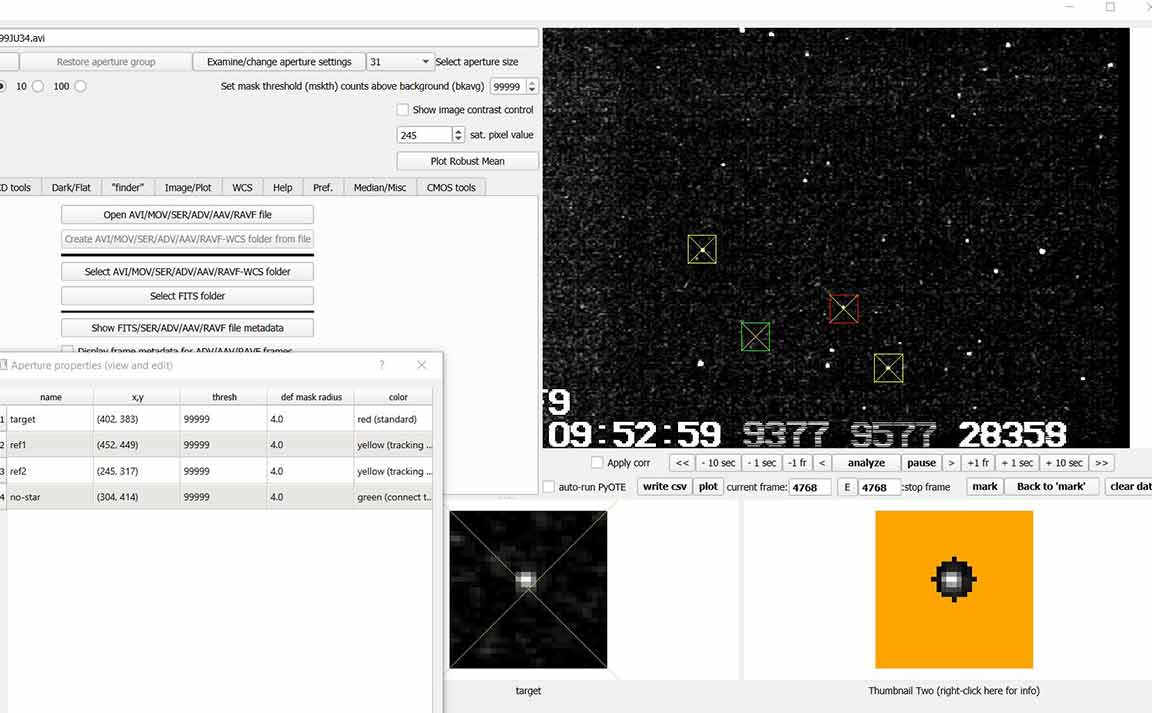Advance one frame with +1 fr
This screenshot has width=1152, height=713.
(x=978, y=463)
